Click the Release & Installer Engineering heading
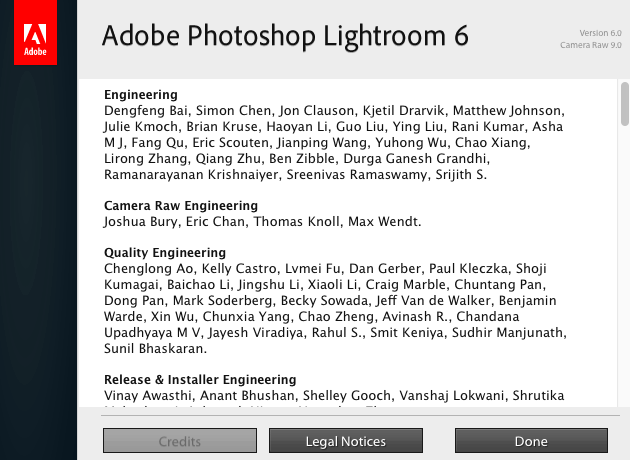 coord(200,380)
